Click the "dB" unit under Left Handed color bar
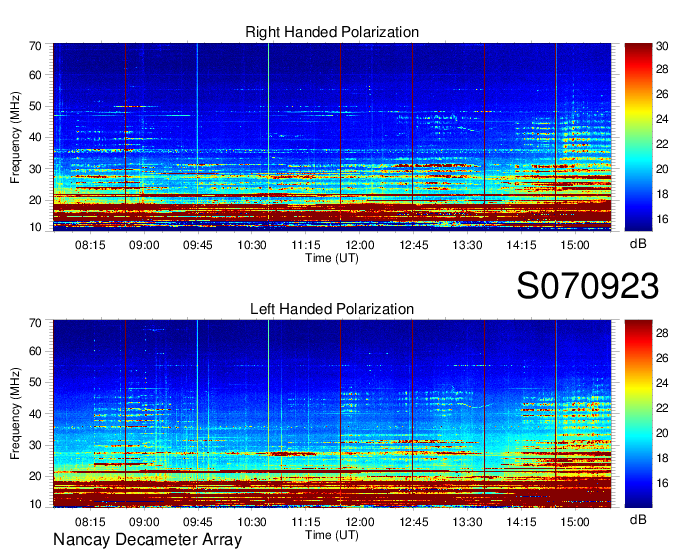The width and height of the screenshot is (680, 552). click(638, 520)
